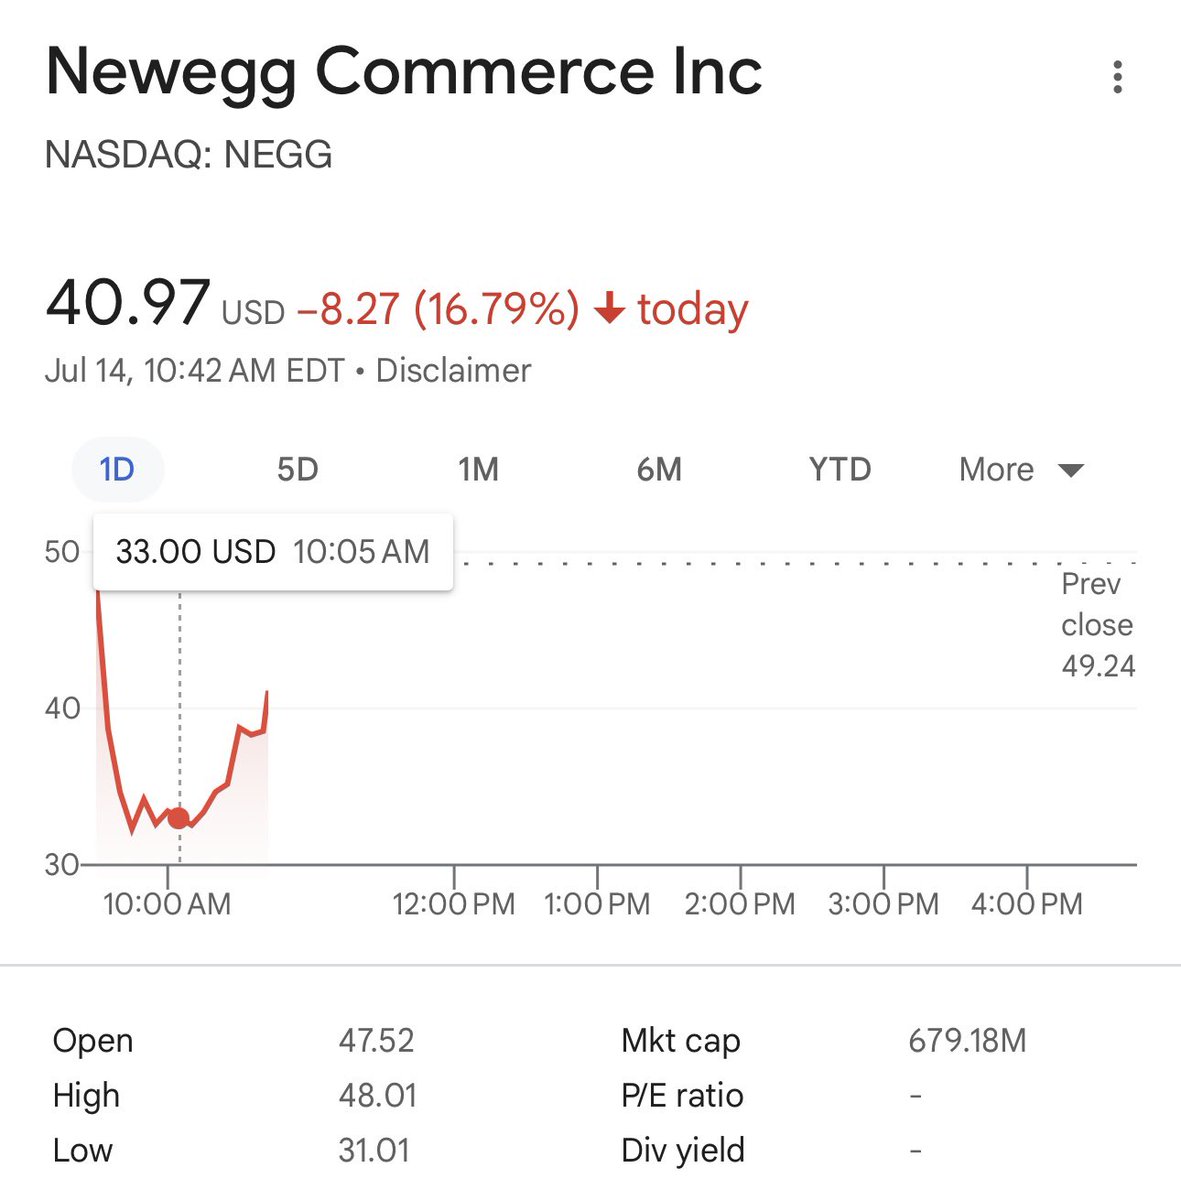Screen dimensions: 1181x1200
Task: Click the red down arrow icon
Action: (x=609, y=309)
